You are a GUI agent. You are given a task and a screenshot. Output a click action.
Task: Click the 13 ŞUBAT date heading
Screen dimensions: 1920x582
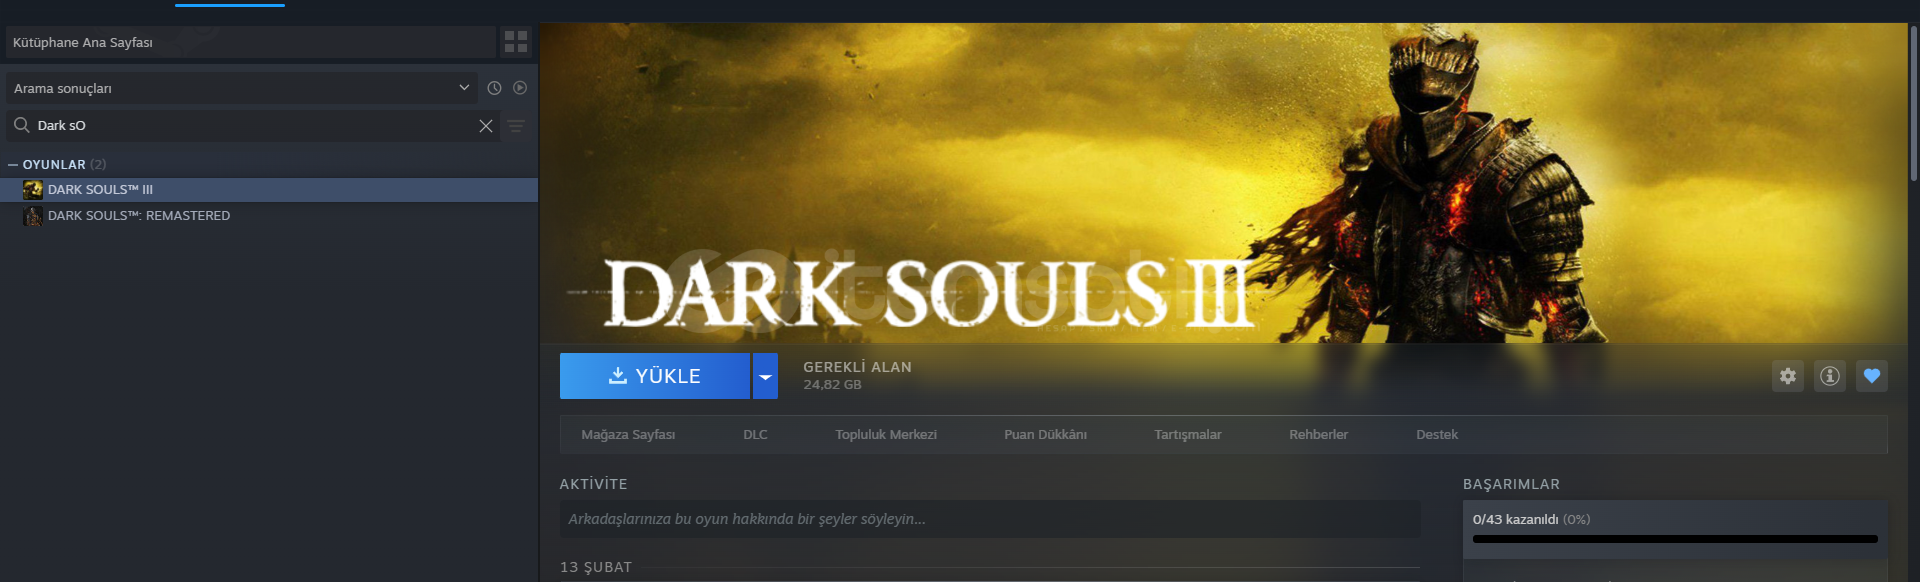click(596, 567)
